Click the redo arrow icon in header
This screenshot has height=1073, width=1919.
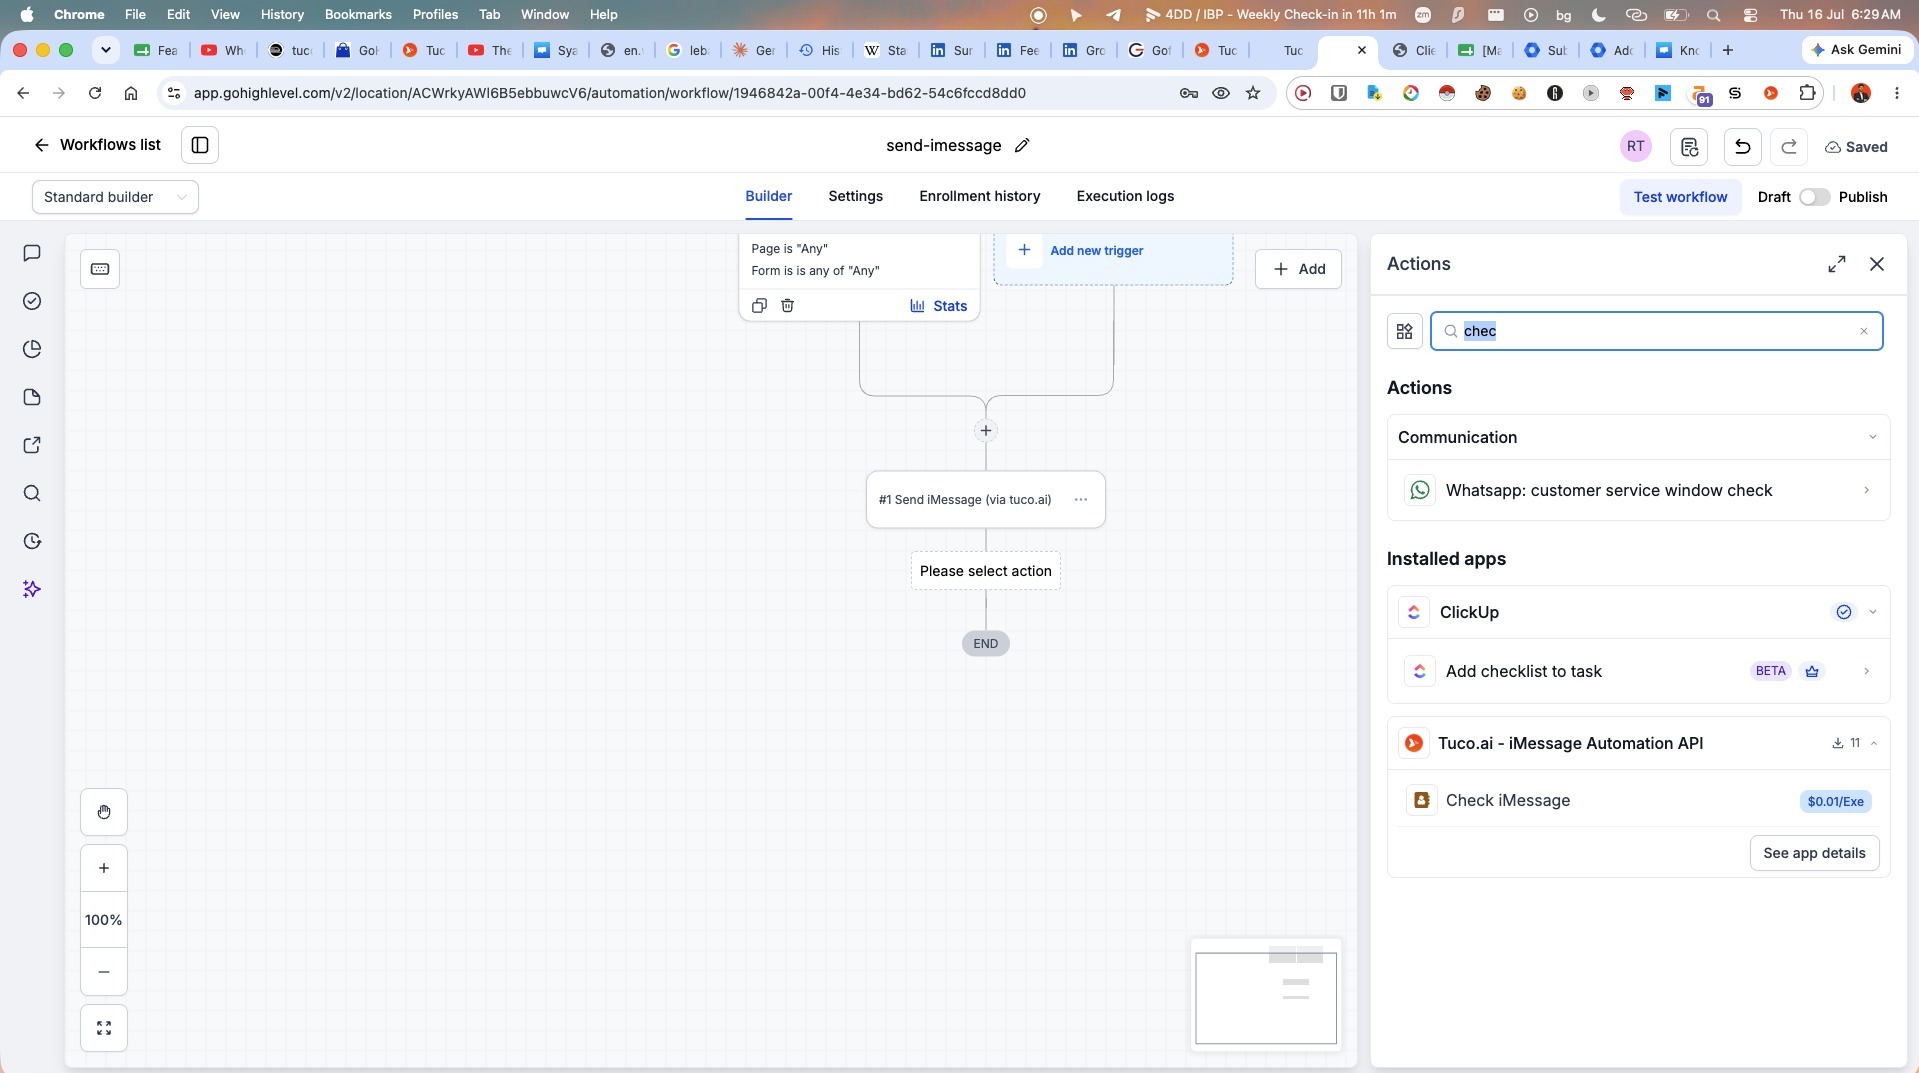[x=1789, y=146]
